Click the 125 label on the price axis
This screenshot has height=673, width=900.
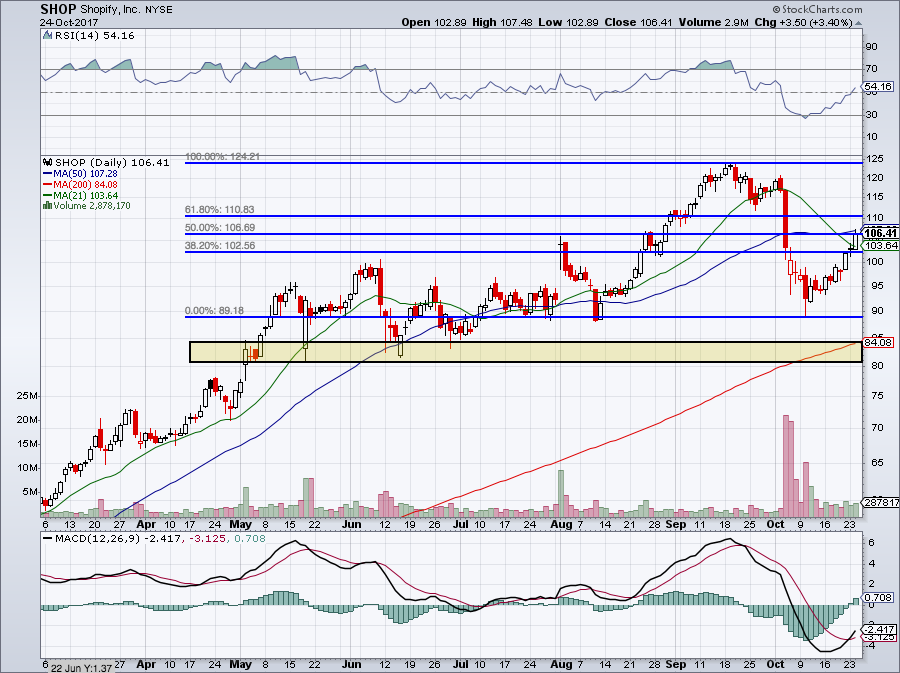point(875,158)
